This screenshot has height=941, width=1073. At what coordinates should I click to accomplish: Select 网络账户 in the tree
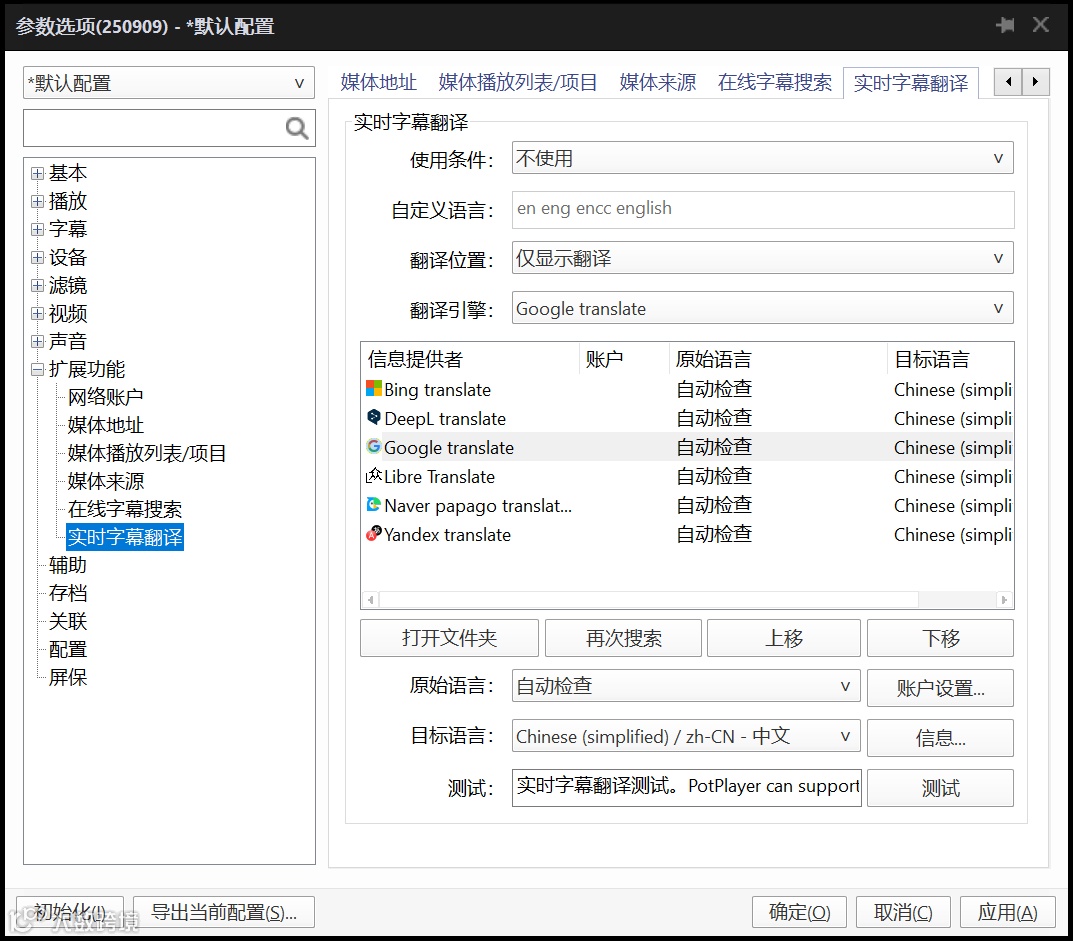tap(105, 397)
